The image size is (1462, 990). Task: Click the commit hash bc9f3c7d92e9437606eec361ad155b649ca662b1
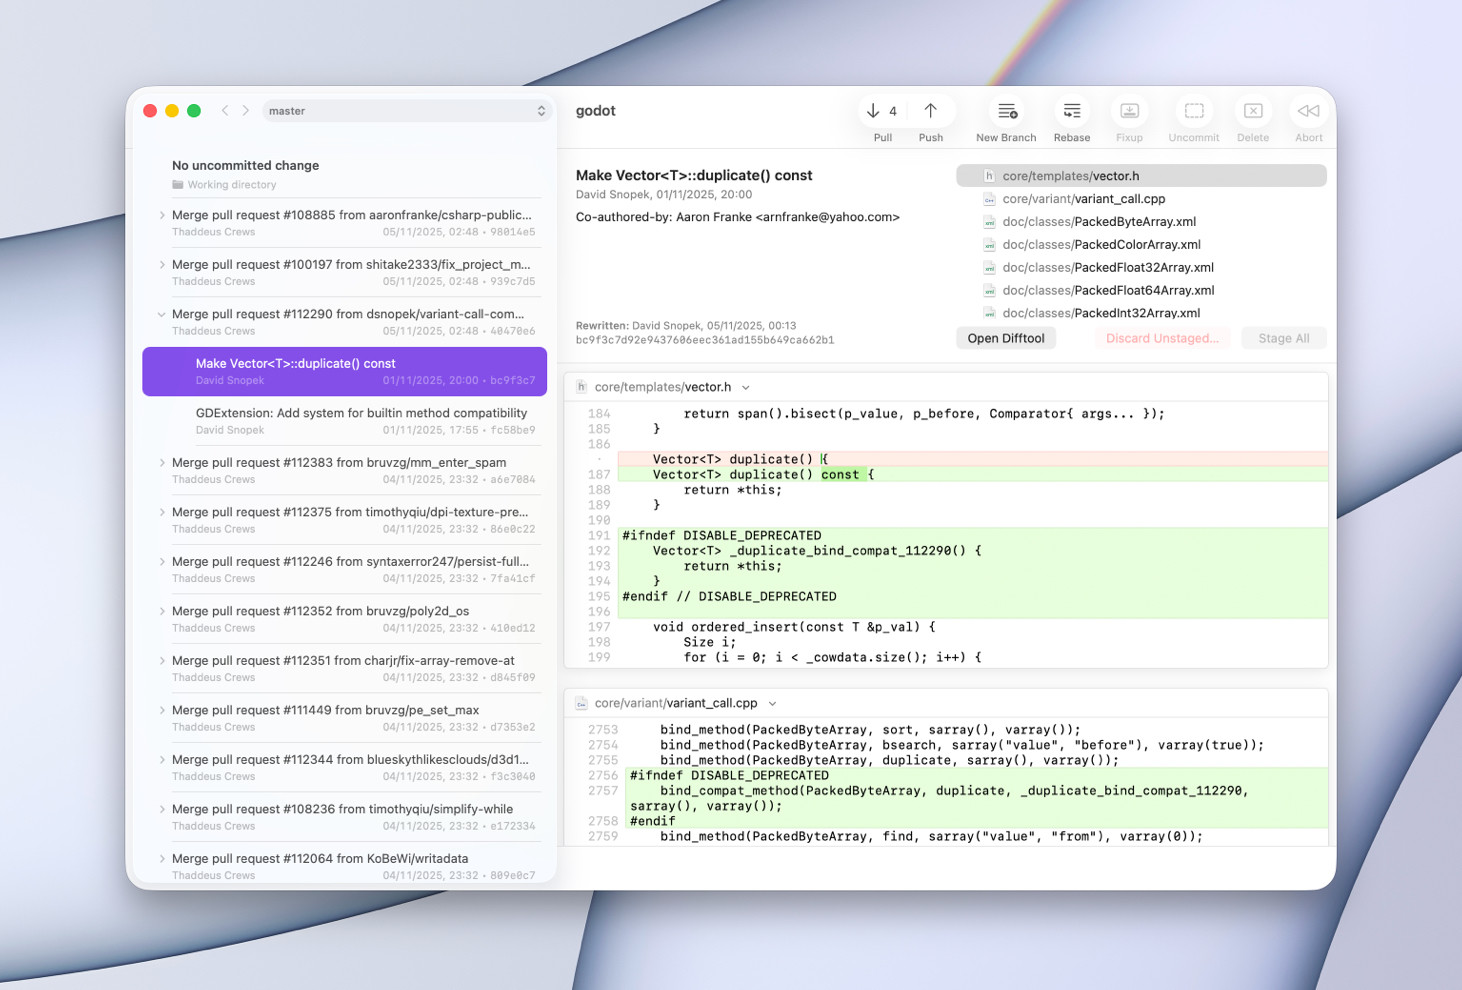pos(705,340)
